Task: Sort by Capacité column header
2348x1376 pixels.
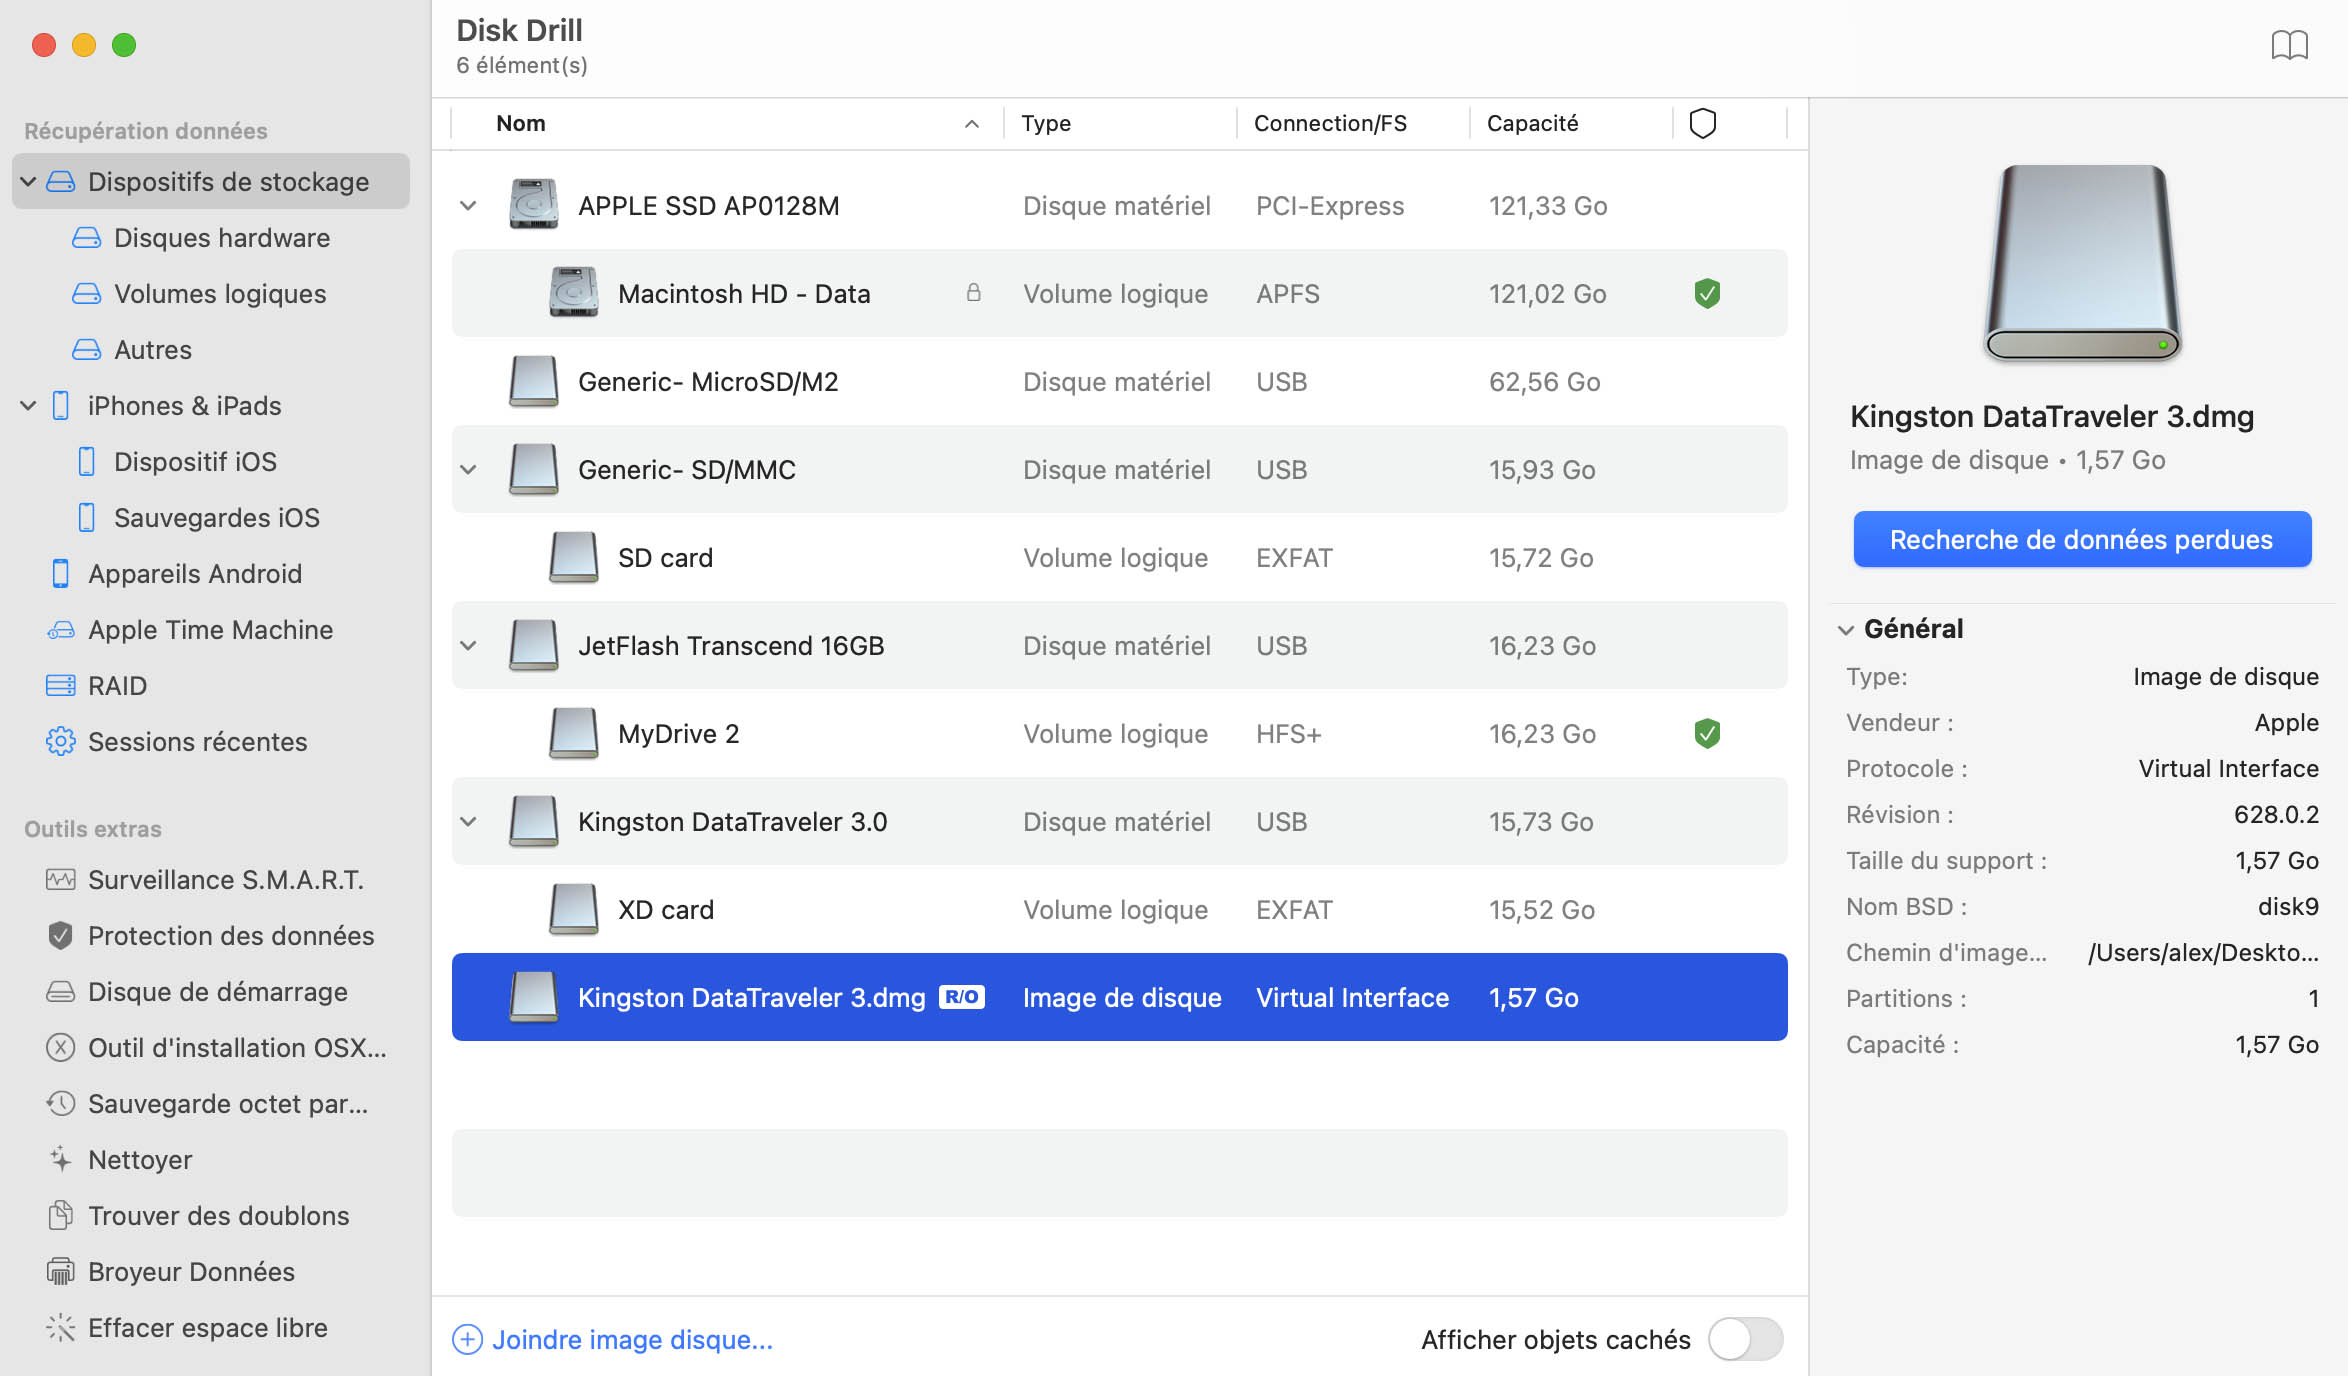Action: (x=1532, y=123)
